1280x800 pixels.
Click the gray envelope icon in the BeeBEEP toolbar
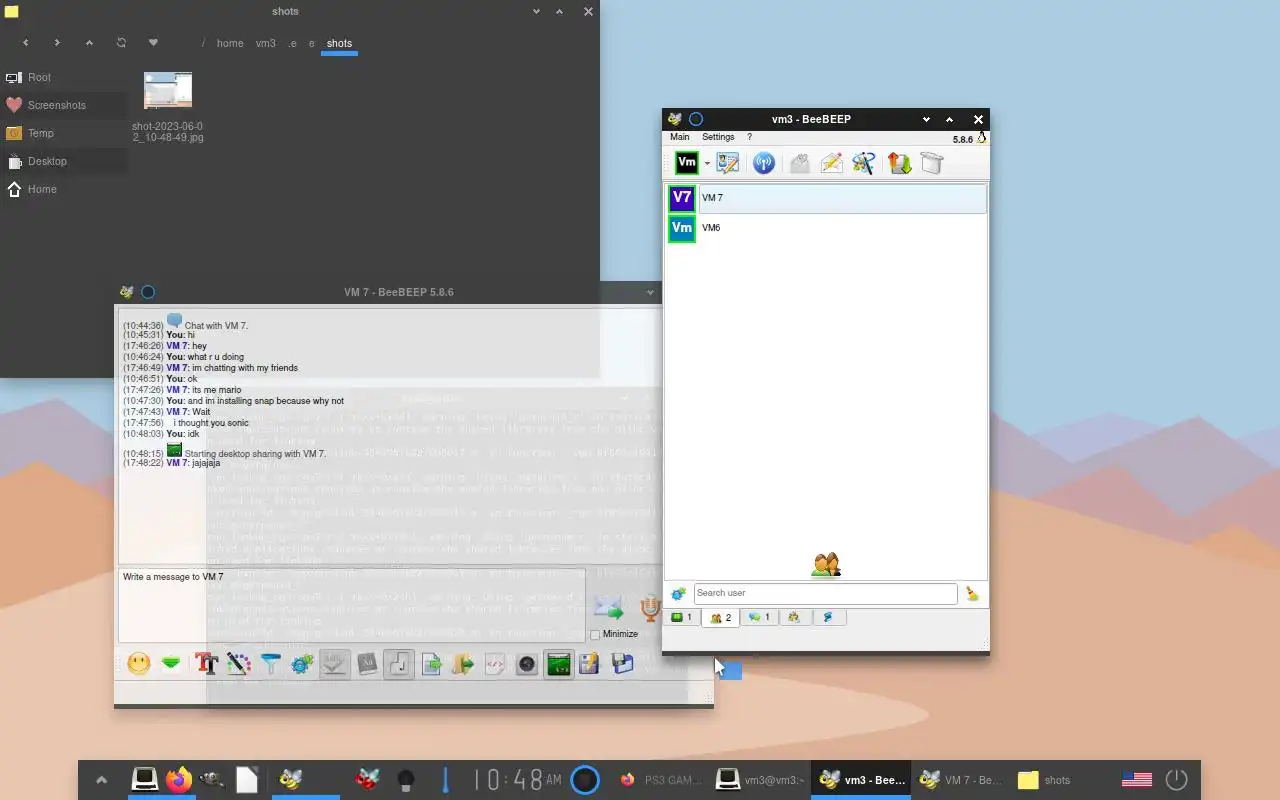click(x=799, y=163)
